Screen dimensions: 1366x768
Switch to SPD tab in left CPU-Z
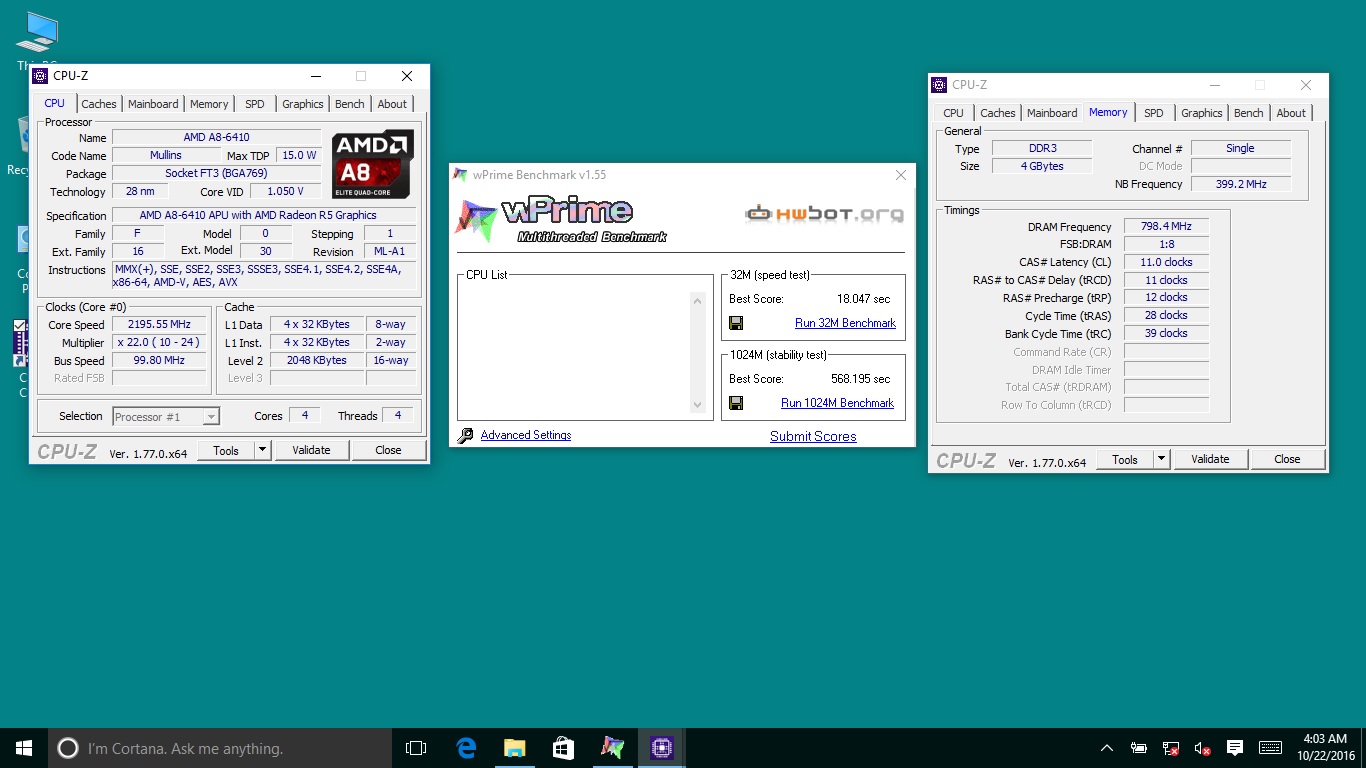[x=255, y=104]
